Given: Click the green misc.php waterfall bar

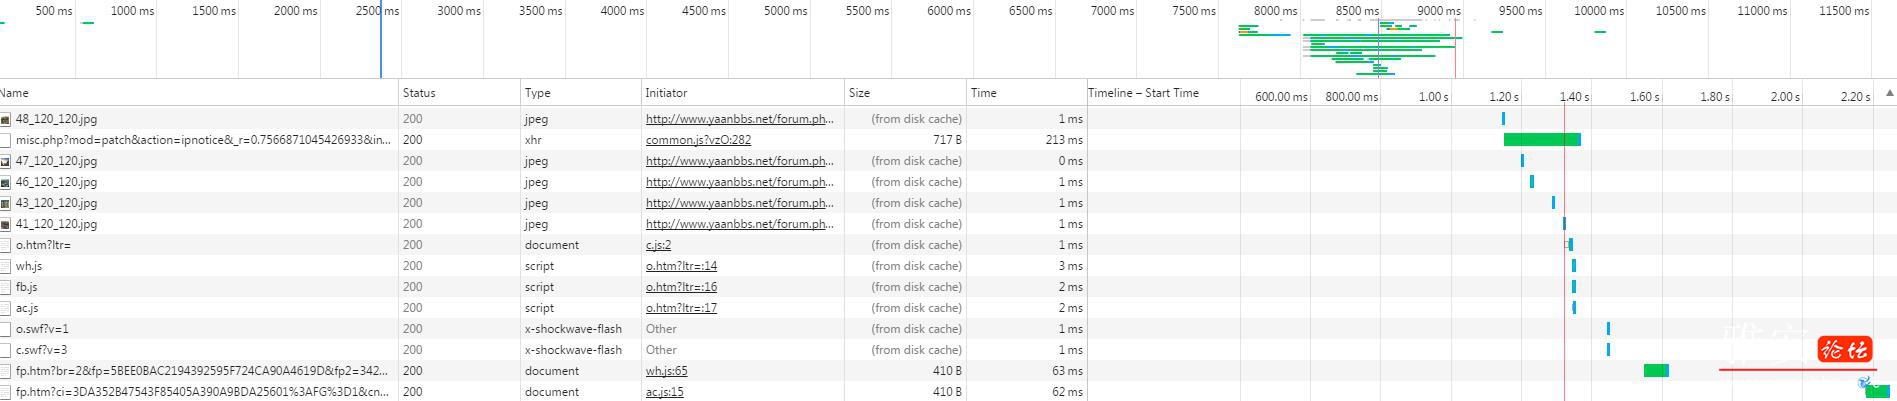Looking at the screenshot, I should 1542,140.
